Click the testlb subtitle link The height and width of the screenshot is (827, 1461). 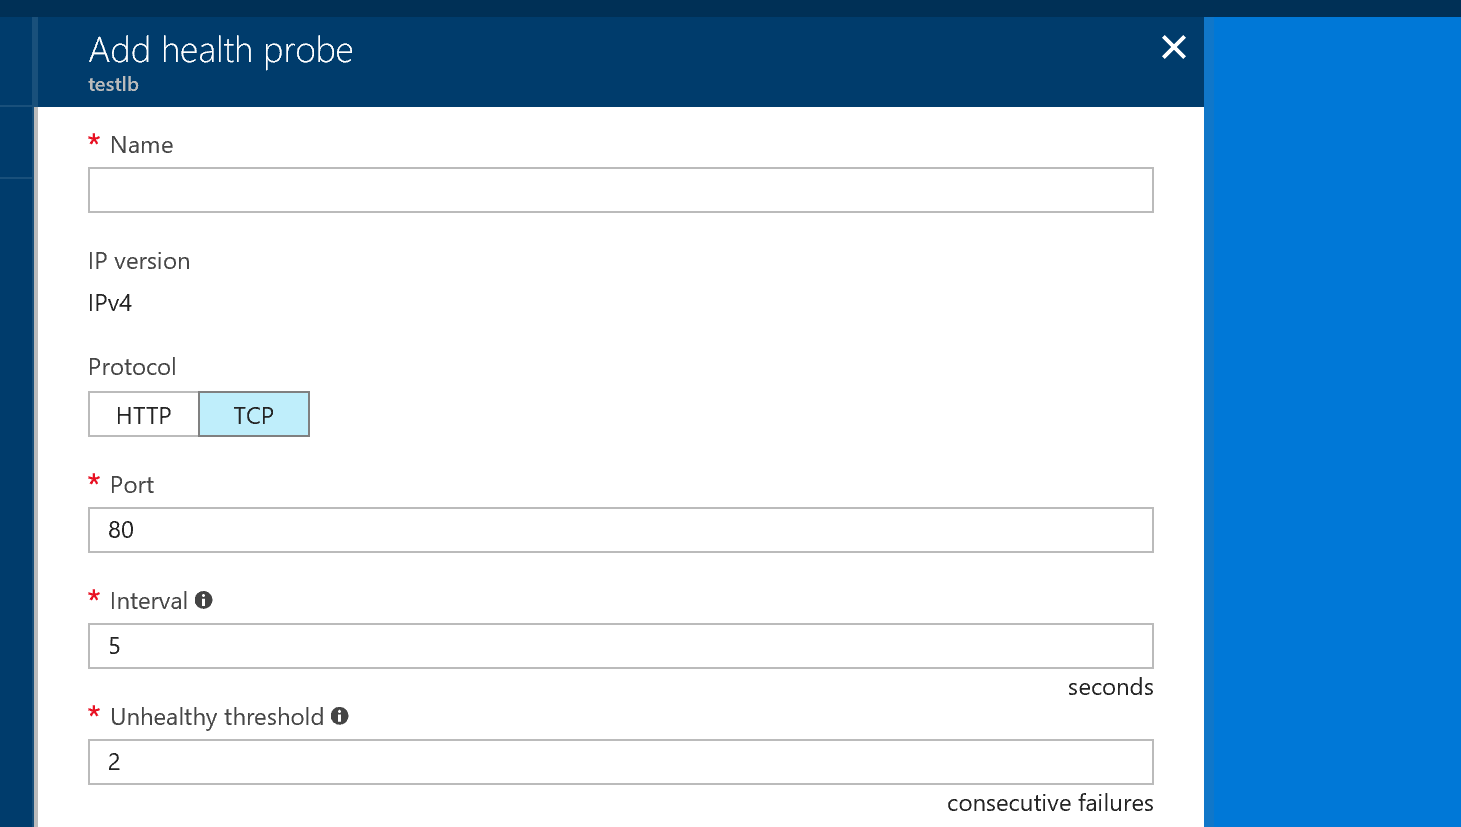point(112,84)
